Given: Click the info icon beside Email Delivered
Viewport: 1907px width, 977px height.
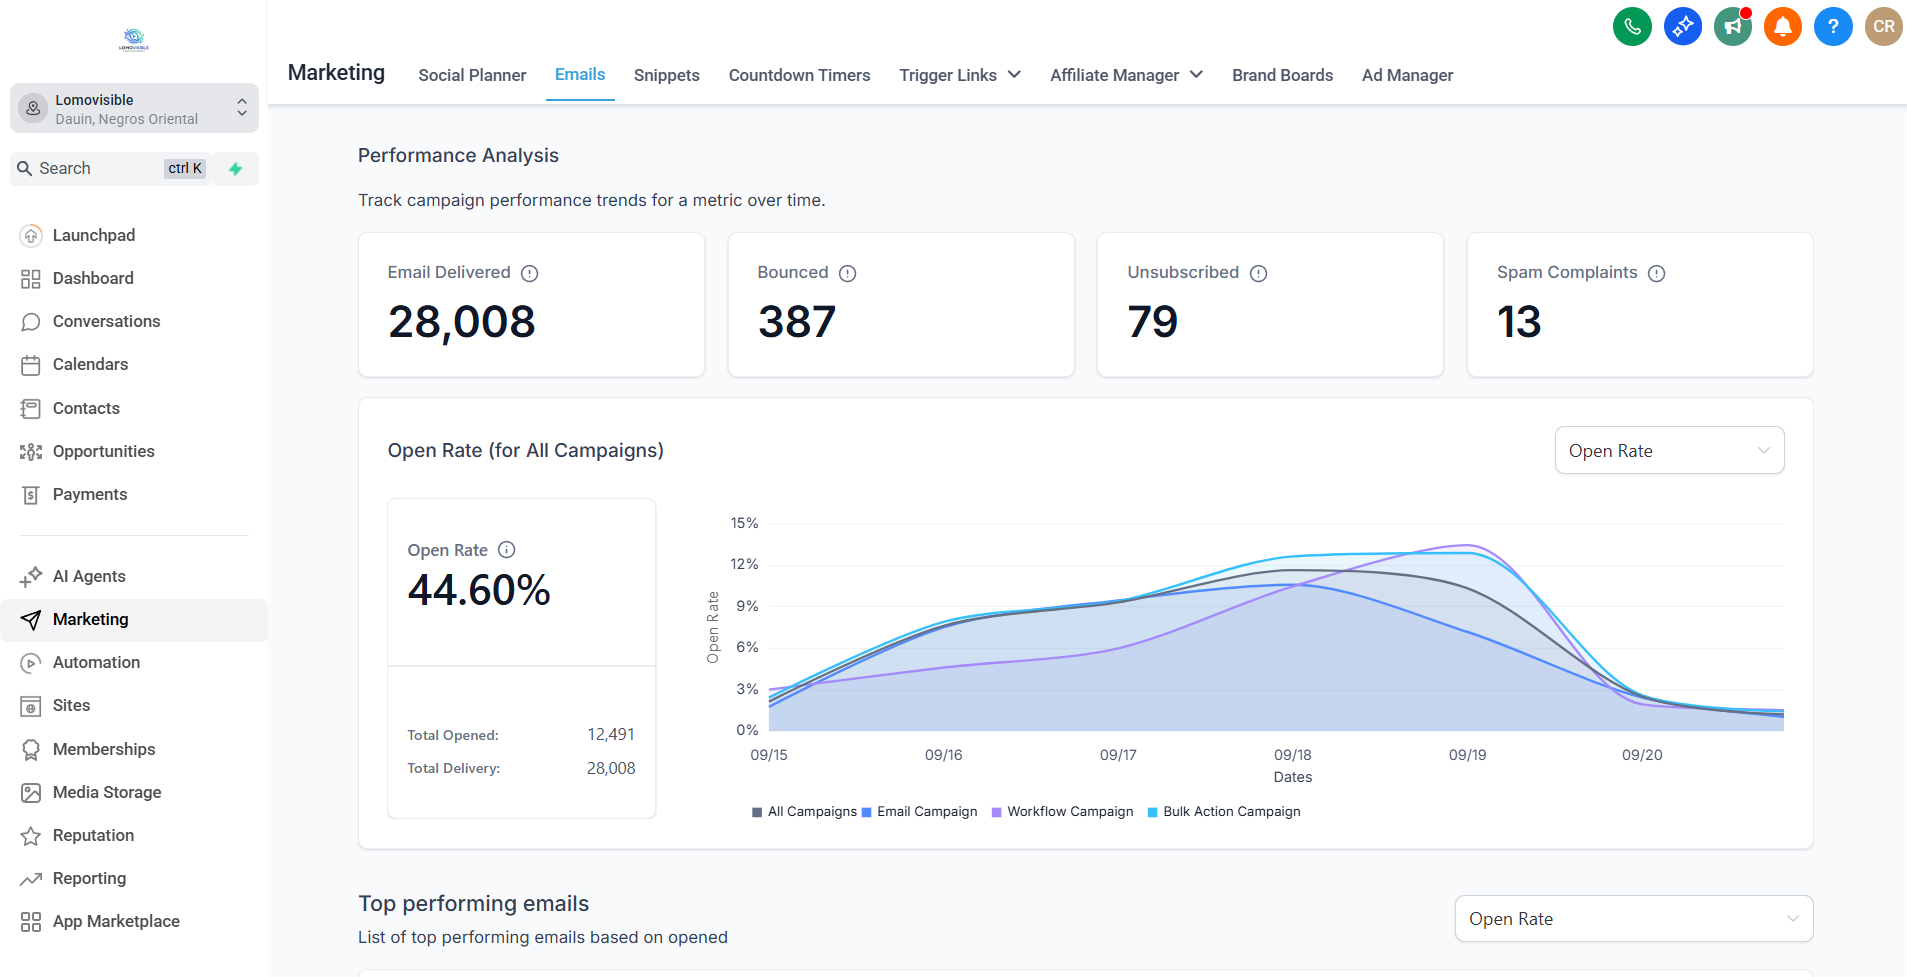Looking at the screenshot, I should [530, 273].
